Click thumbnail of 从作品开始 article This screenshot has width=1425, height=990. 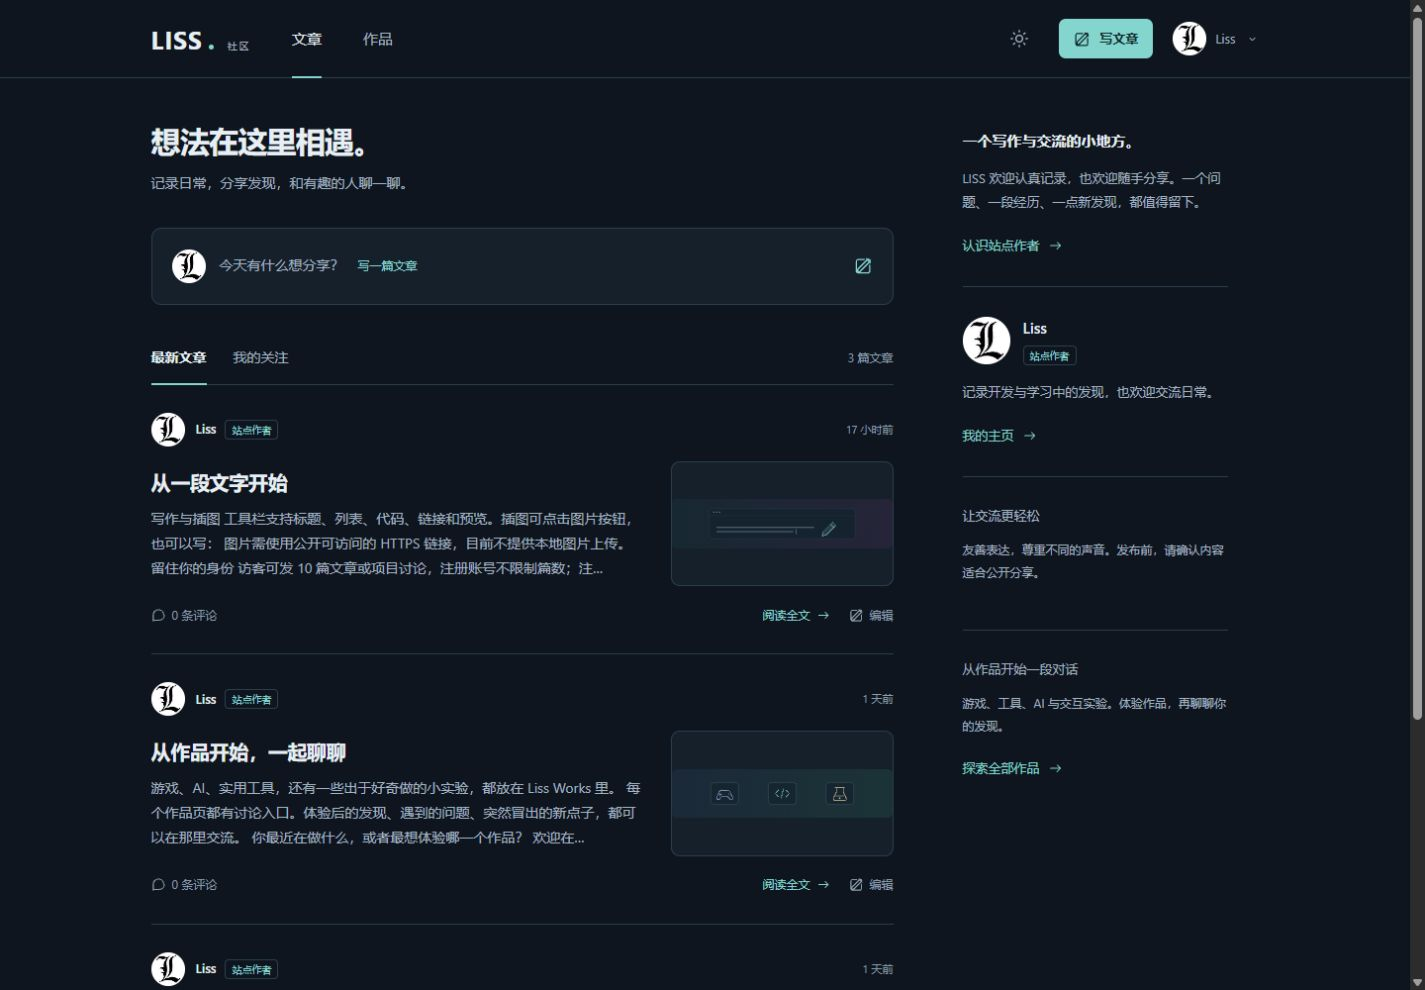click(x=782, y=793)
